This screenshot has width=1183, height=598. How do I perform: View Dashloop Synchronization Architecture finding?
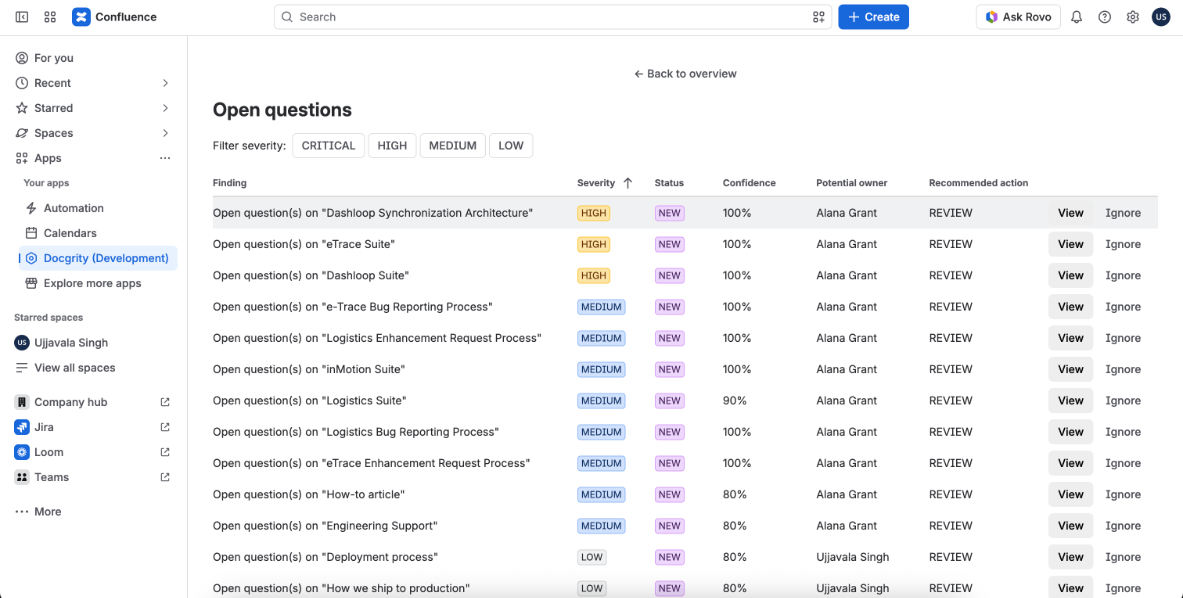(1071, 213)
